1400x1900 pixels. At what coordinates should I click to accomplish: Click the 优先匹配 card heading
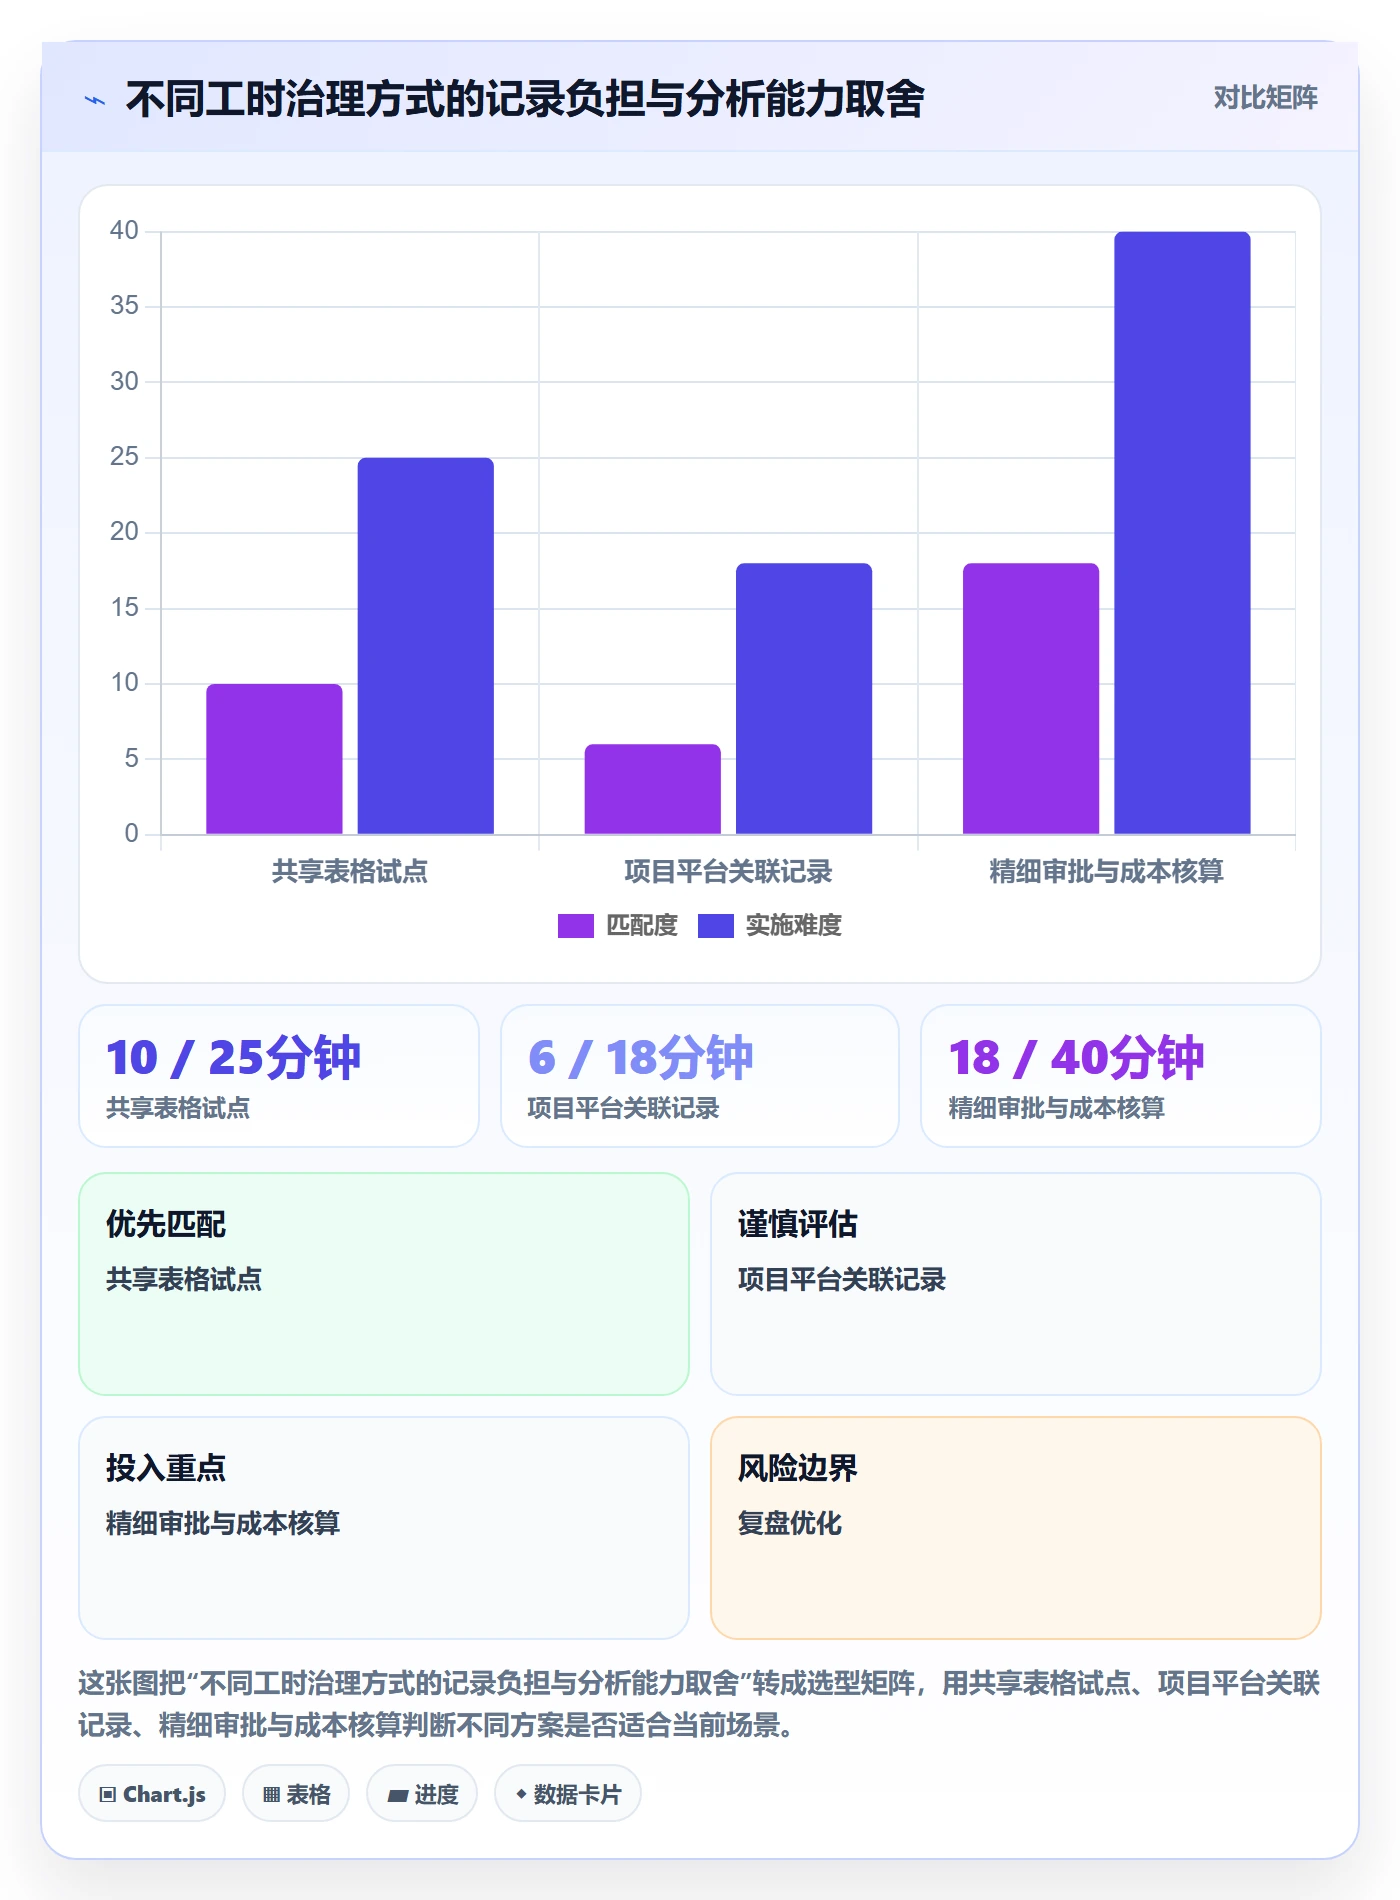coord(166,1224)
